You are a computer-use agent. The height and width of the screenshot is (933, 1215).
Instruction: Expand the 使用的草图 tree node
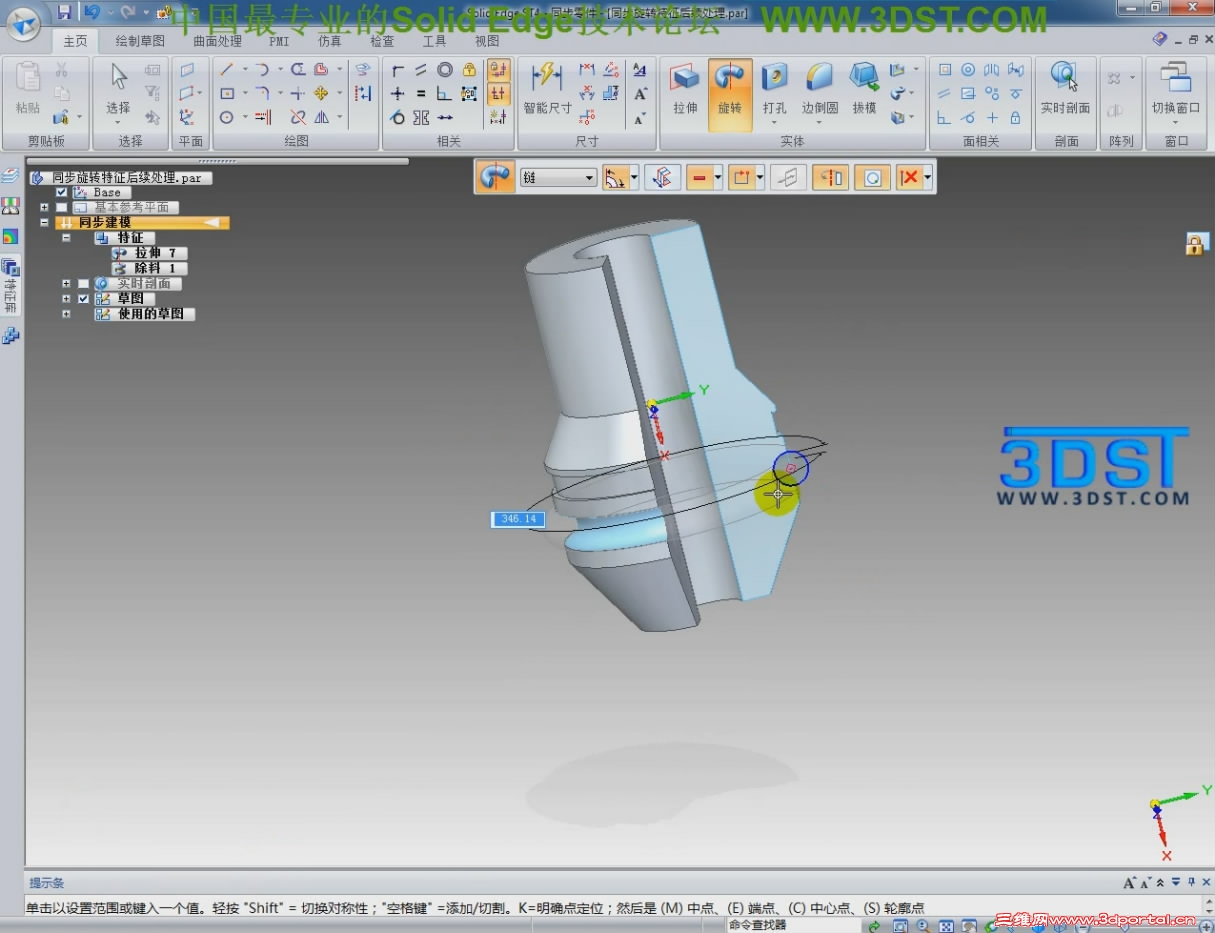point(66,314)
